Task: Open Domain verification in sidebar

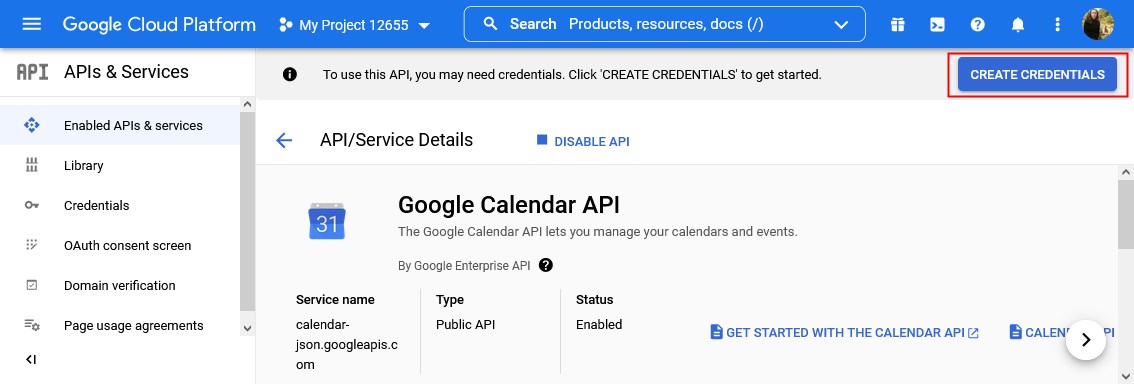Action: coord(120,286)
